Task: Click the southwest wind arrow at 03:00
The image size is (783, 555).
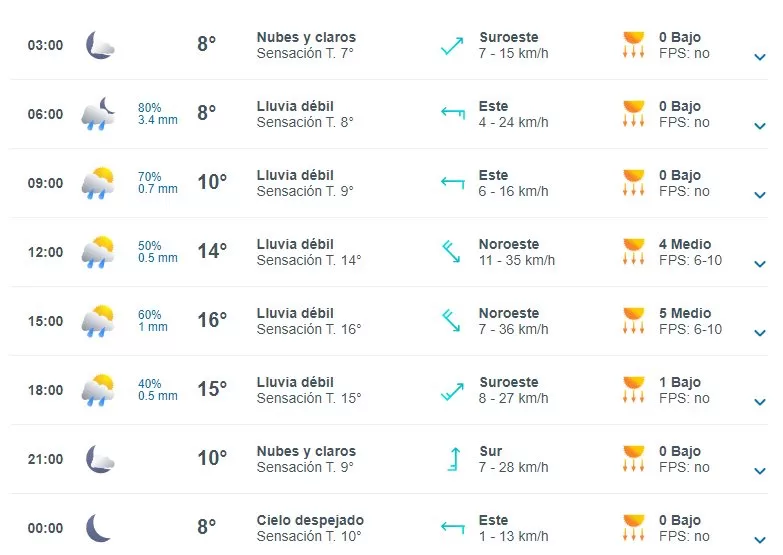Action: [452, 45]
